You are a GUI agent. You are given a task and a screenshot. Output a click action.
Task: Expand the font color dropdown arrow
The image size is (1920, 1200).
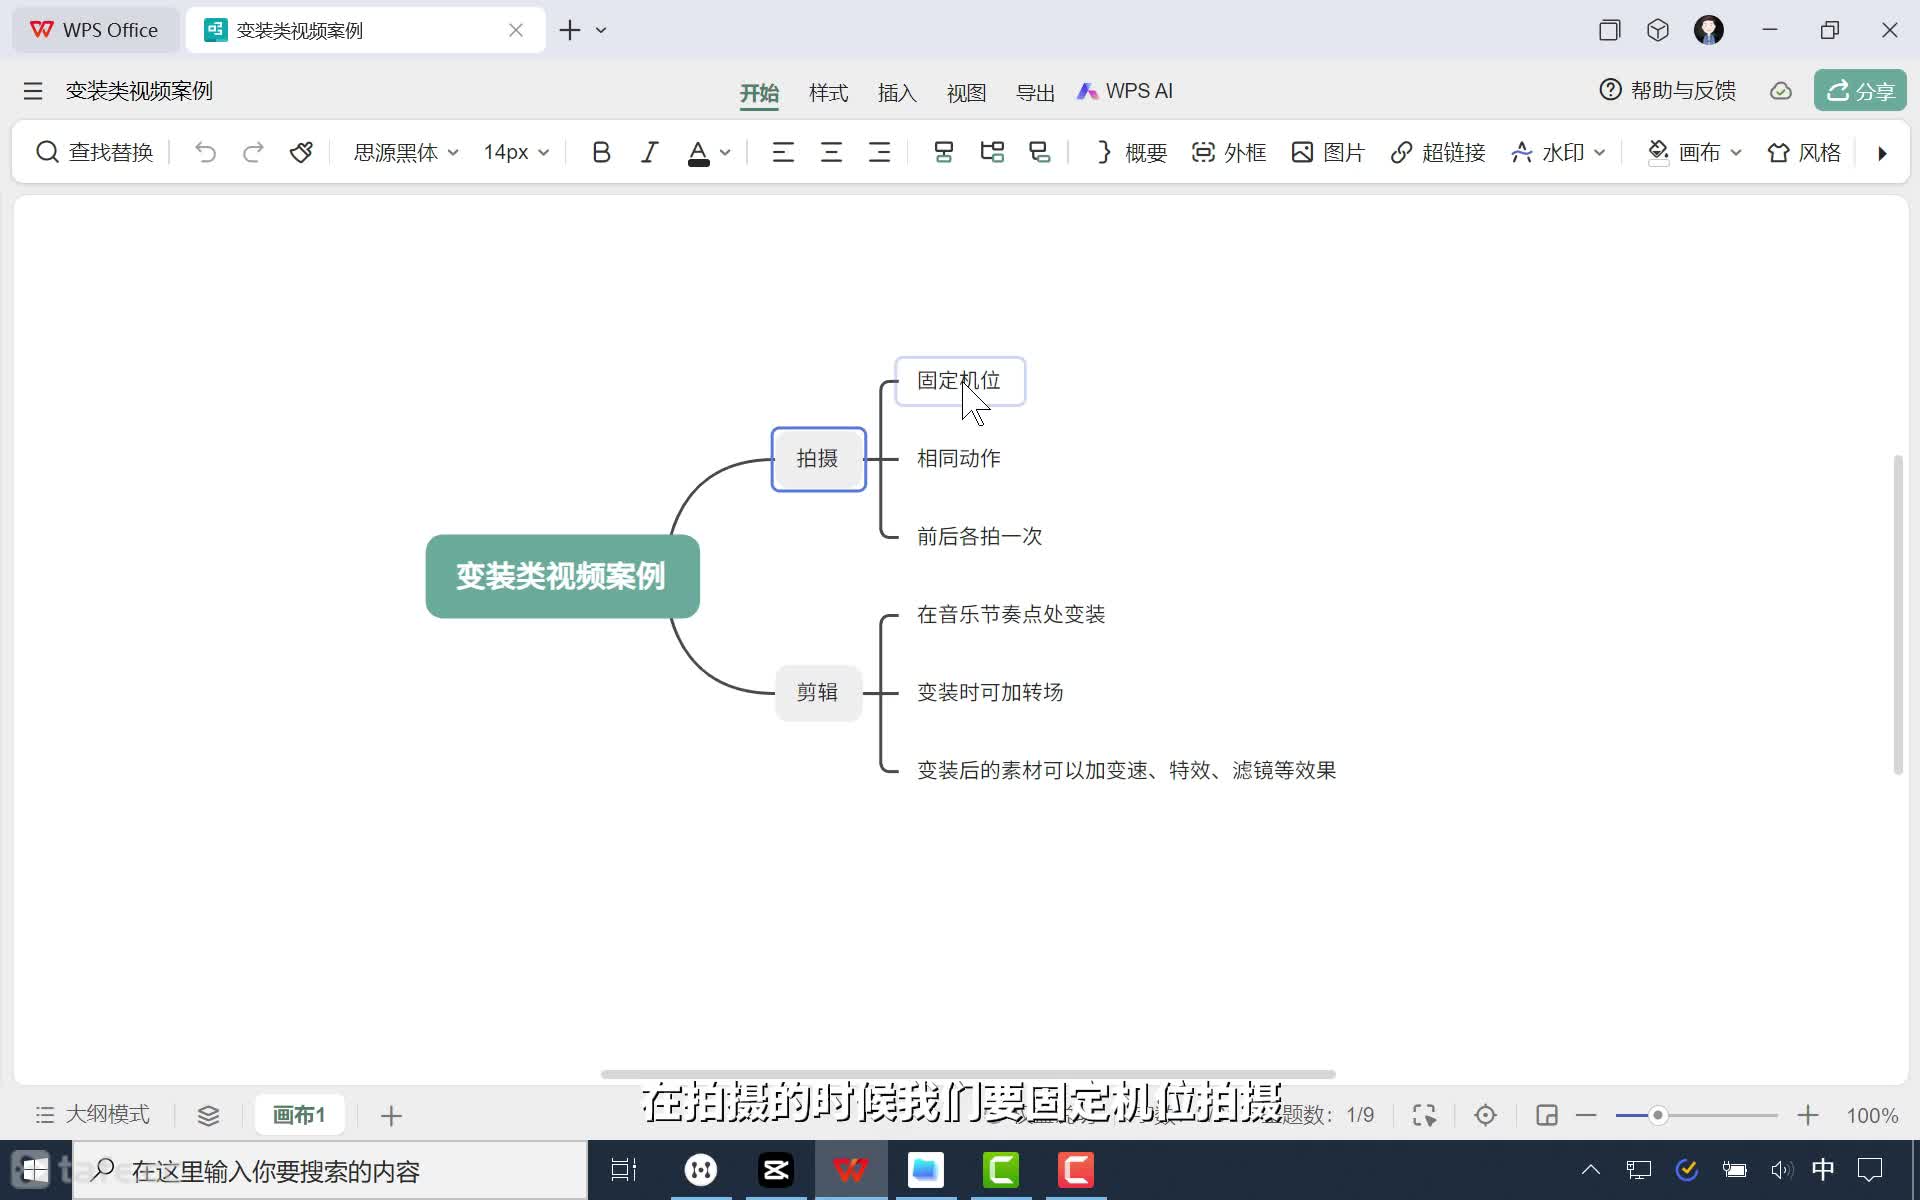725,153
